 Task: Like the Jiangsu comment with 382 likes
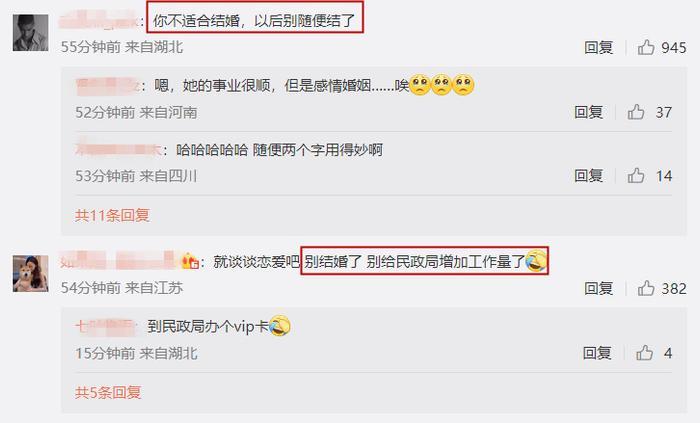pos(646,288)
